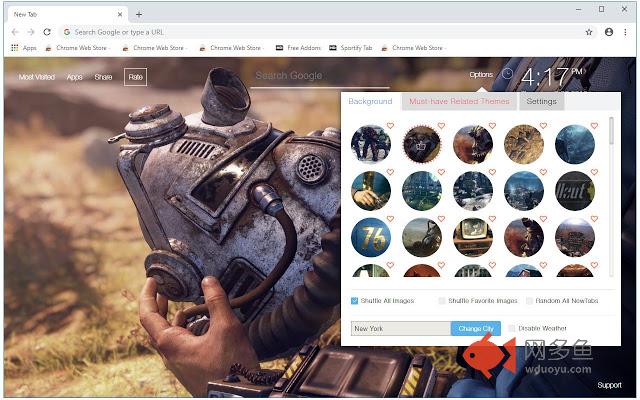Switch to the Background tab
640x400 pixels.
(370, 101)
